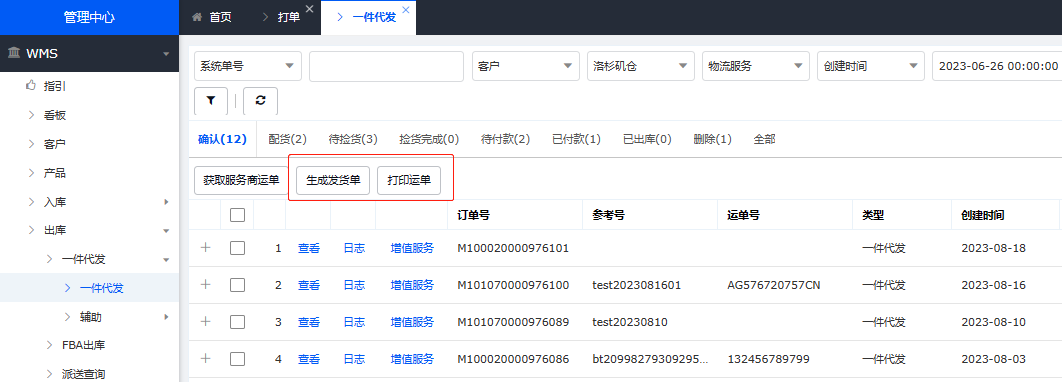Click the 创建时间 column header

coord(983,215)
